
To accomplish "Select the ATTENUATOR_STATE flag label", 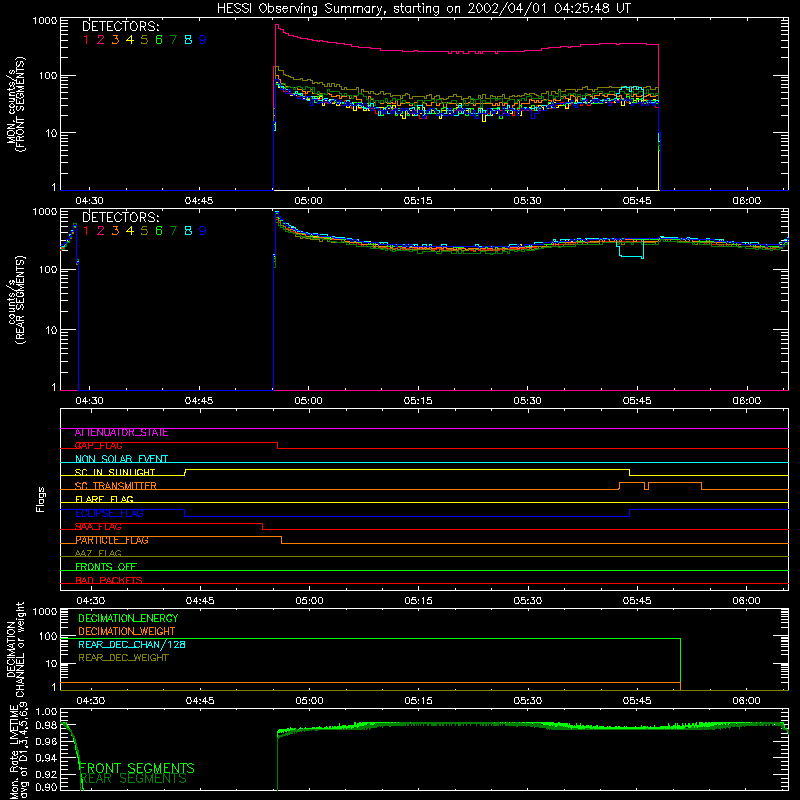I will [121, 433].
